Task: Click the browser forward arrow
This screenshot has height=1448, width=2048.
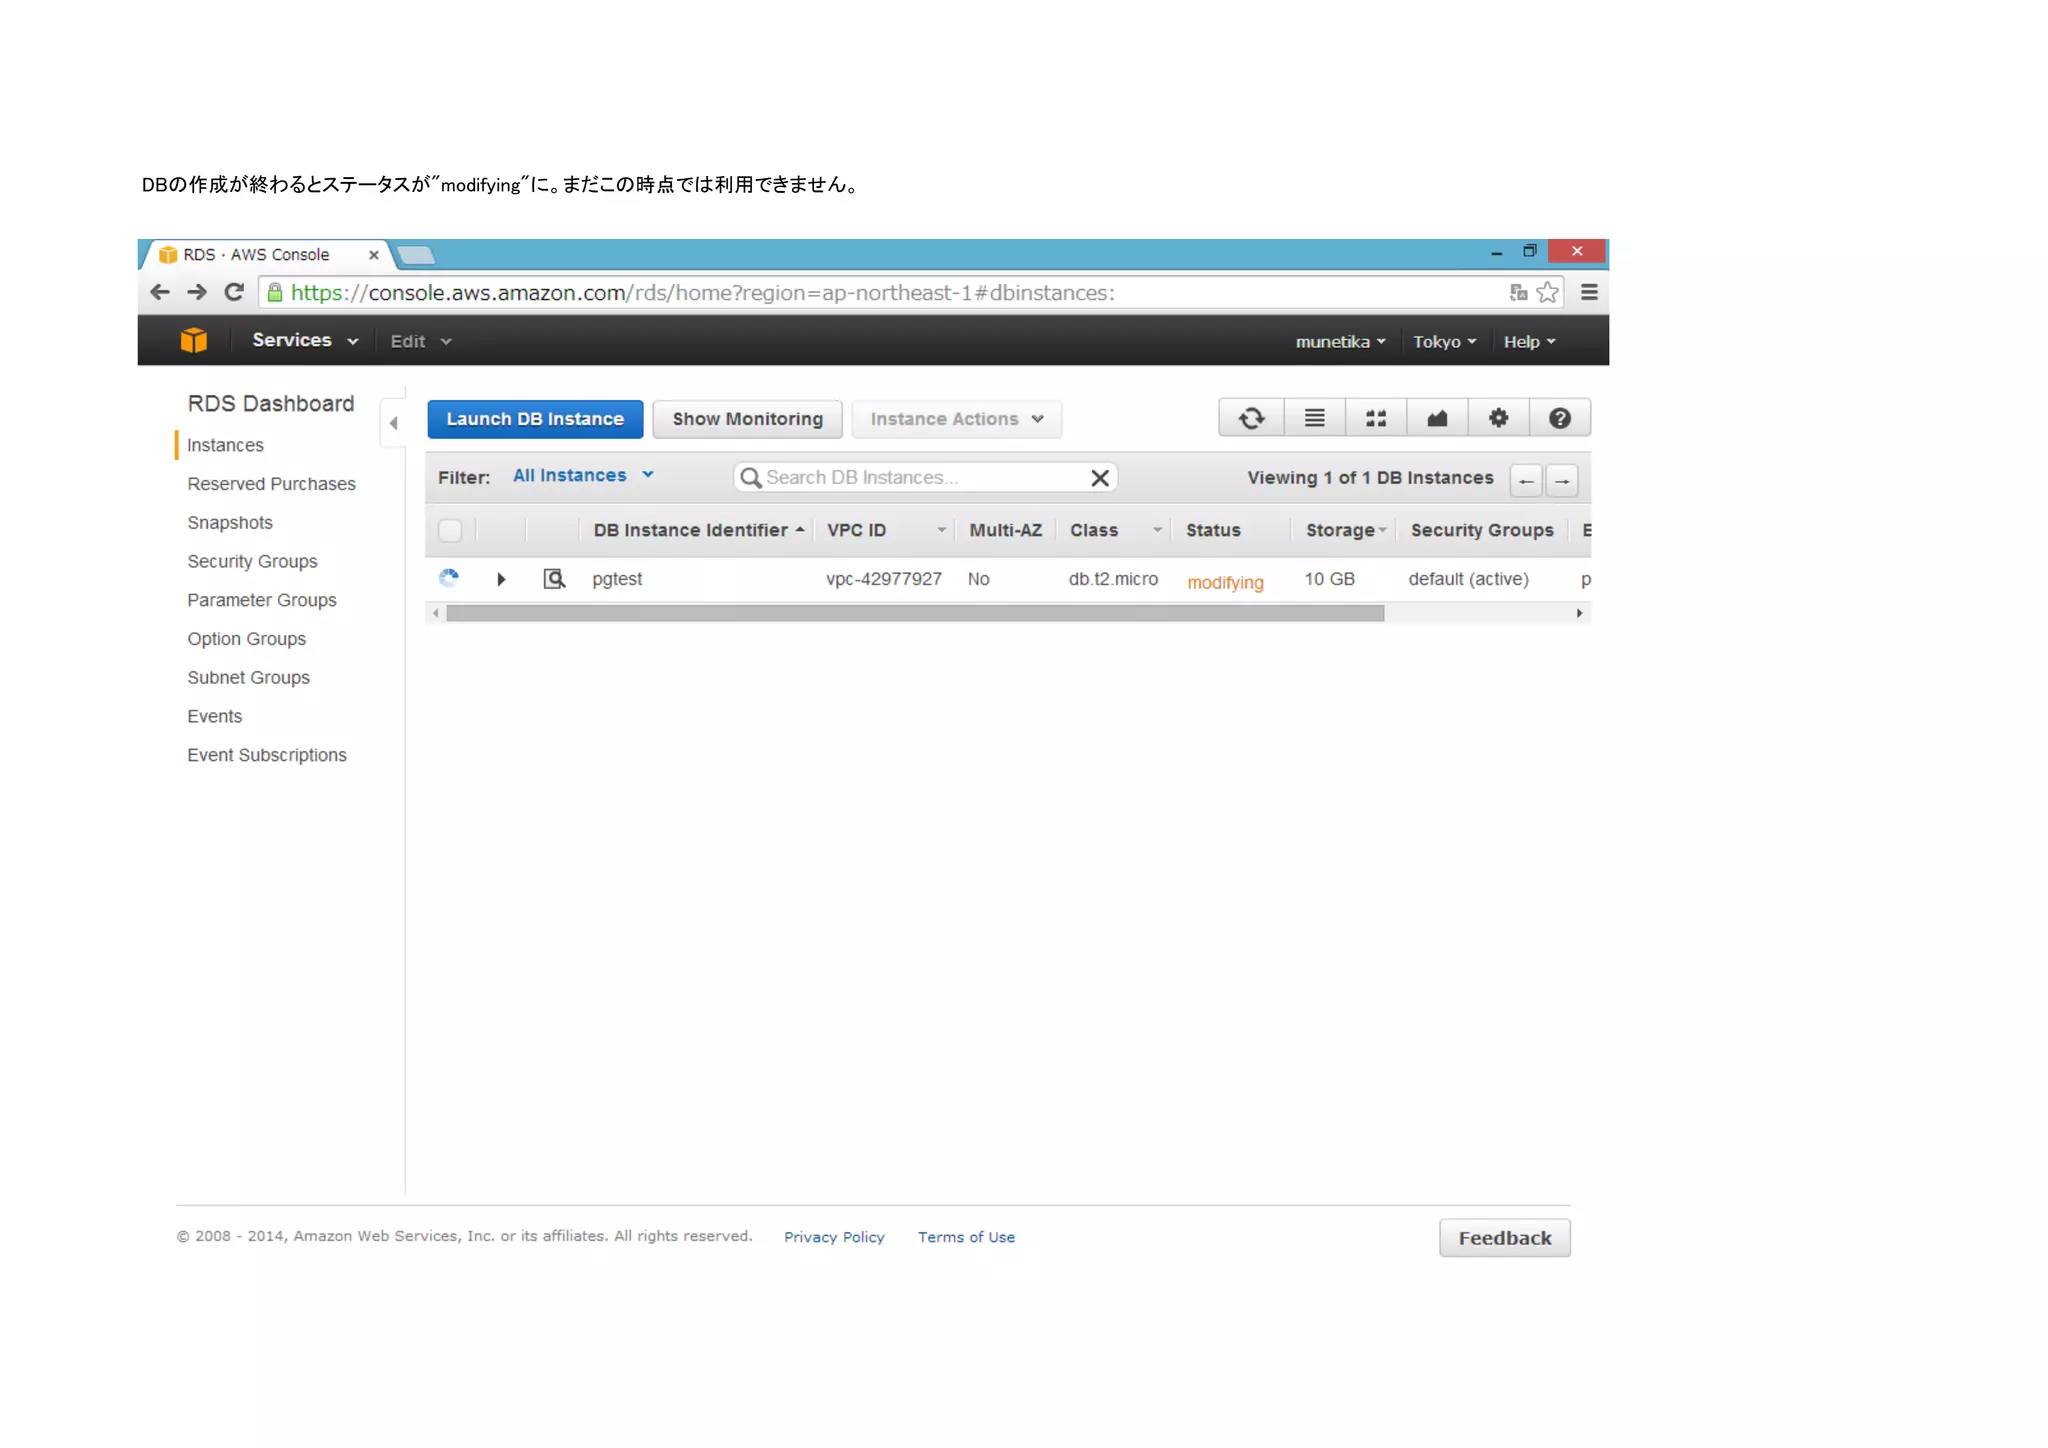Action: [197, 292]
